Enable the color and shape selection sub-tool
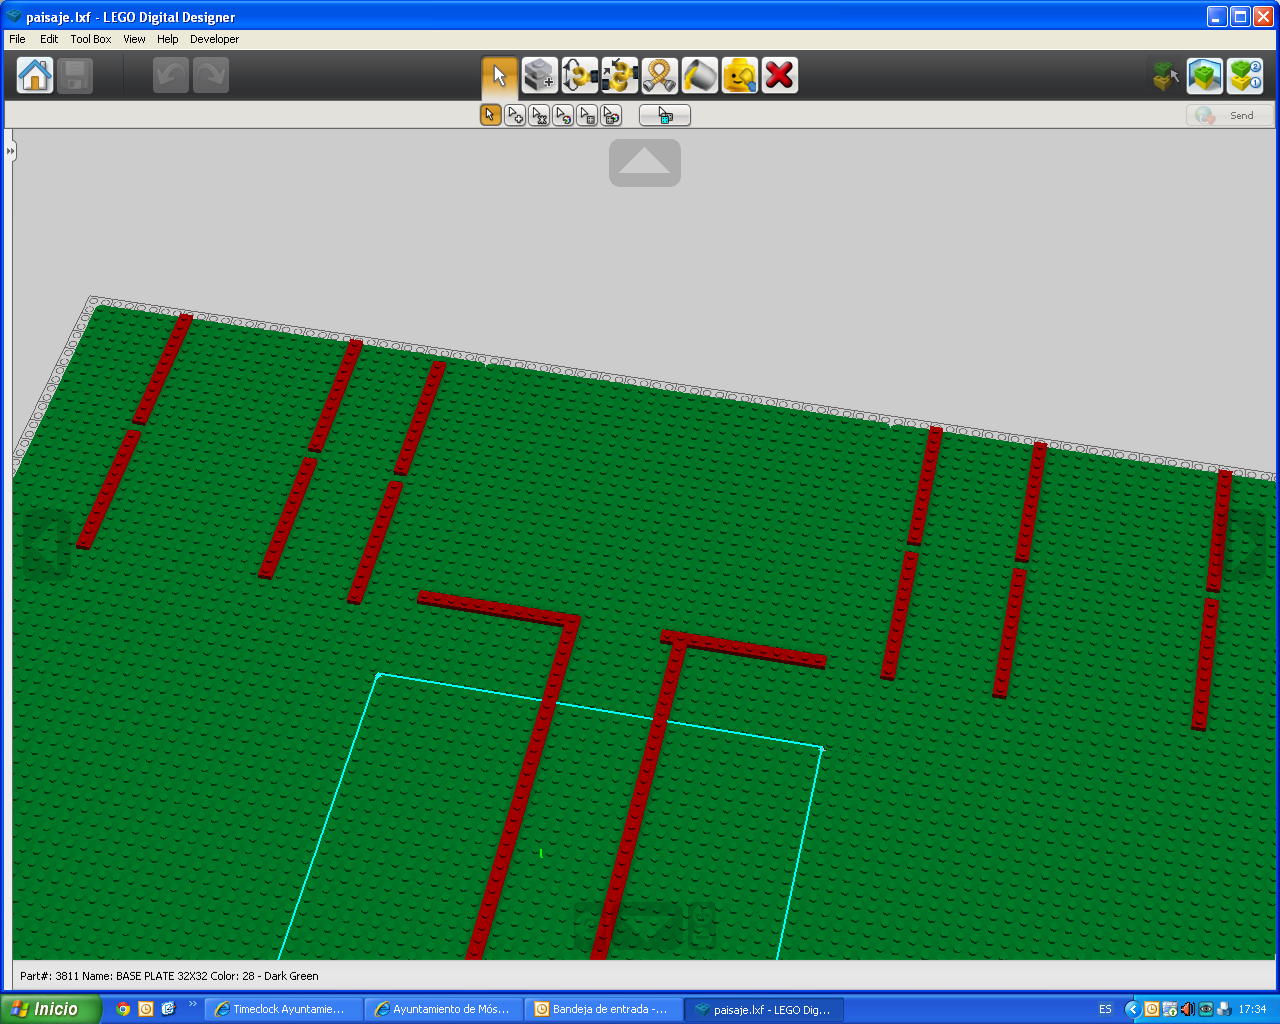The image size is (1280, 1024). click(611, 115)
